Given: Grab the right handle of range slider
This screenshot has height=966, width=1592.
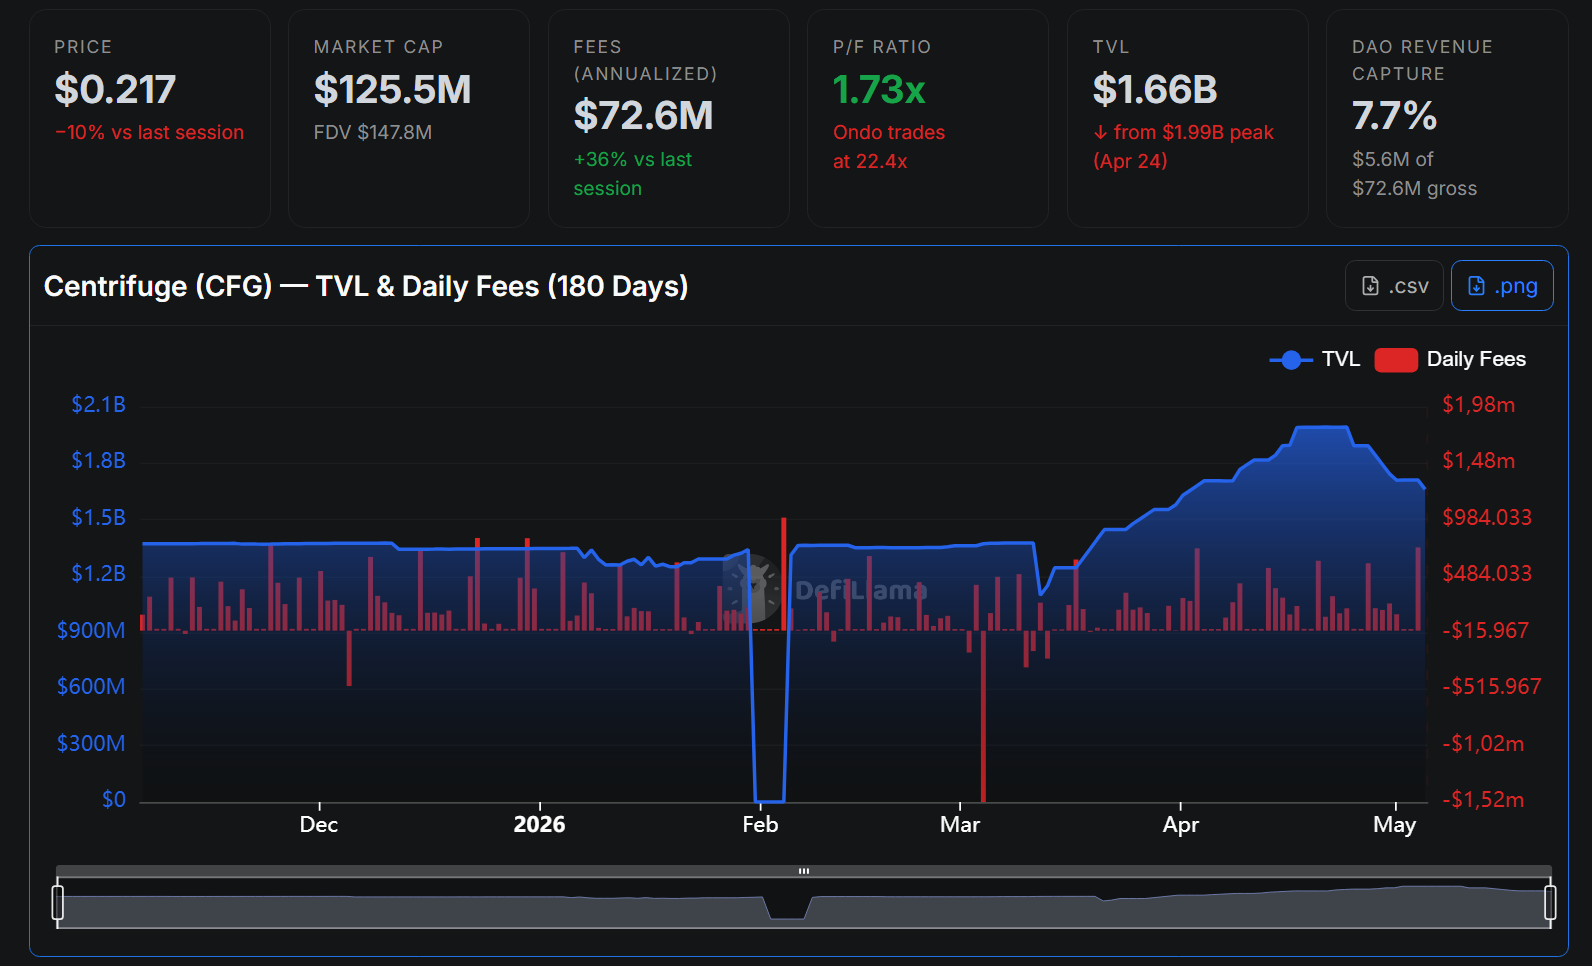Looking at the screenshot, I should click(x=1550, y=902).
